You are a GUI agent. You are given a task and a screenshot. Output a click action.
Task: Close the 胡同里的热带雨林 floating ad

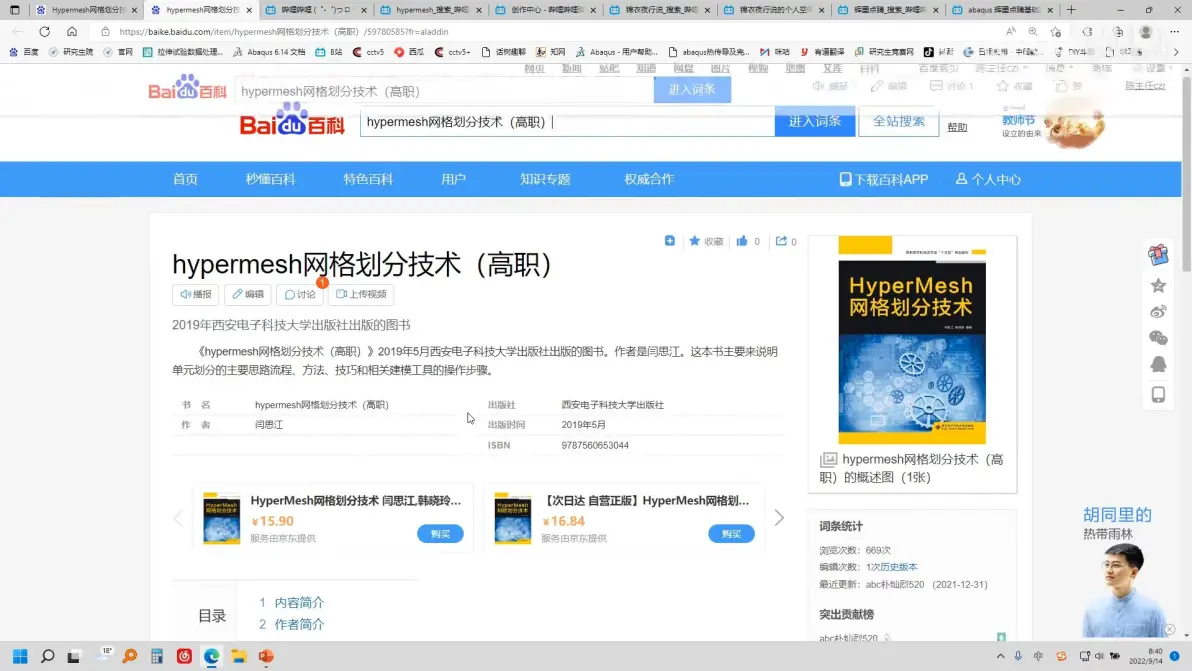click(1170, 630)
